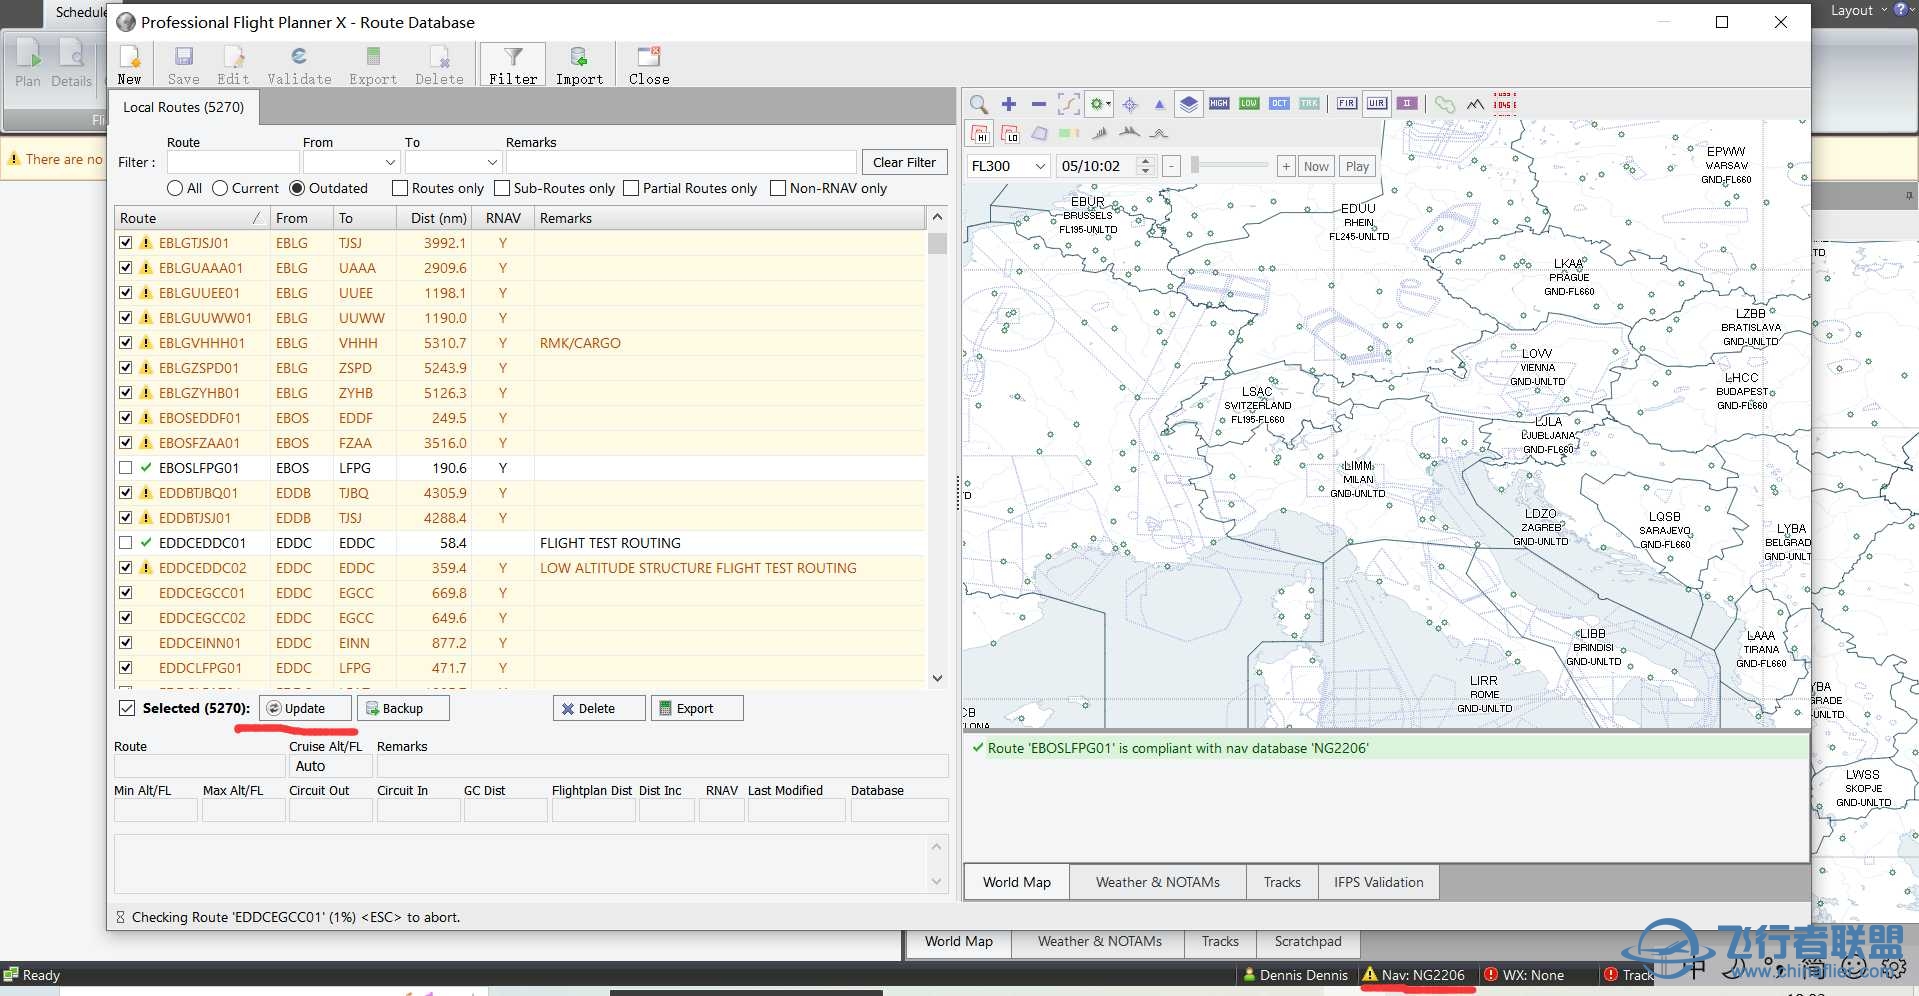Screen dimensions: 1919x996
Task: Toggle the HI chart overlay icon
Action: coord(980,133)
